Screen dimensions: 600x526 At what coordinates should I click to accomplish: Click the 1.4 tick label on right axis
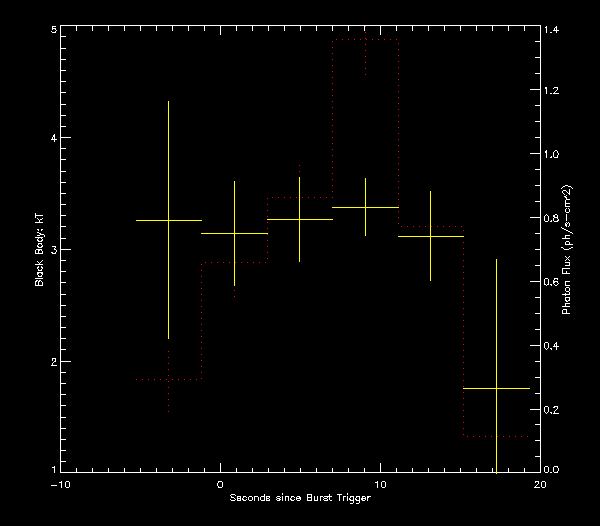pyautogui.click(x=552, y=31)
